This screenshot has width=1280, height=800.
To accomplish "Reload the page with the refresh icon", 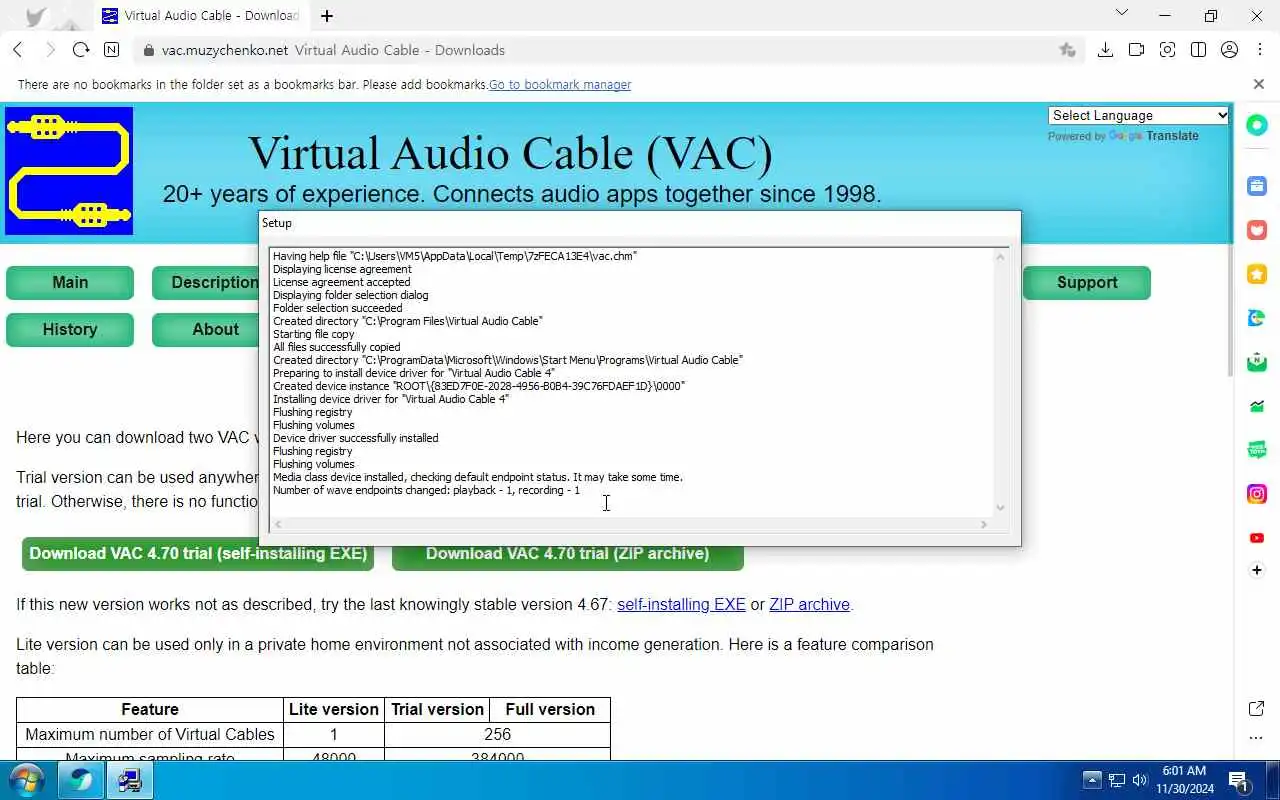I will click(x=81, y=50).
